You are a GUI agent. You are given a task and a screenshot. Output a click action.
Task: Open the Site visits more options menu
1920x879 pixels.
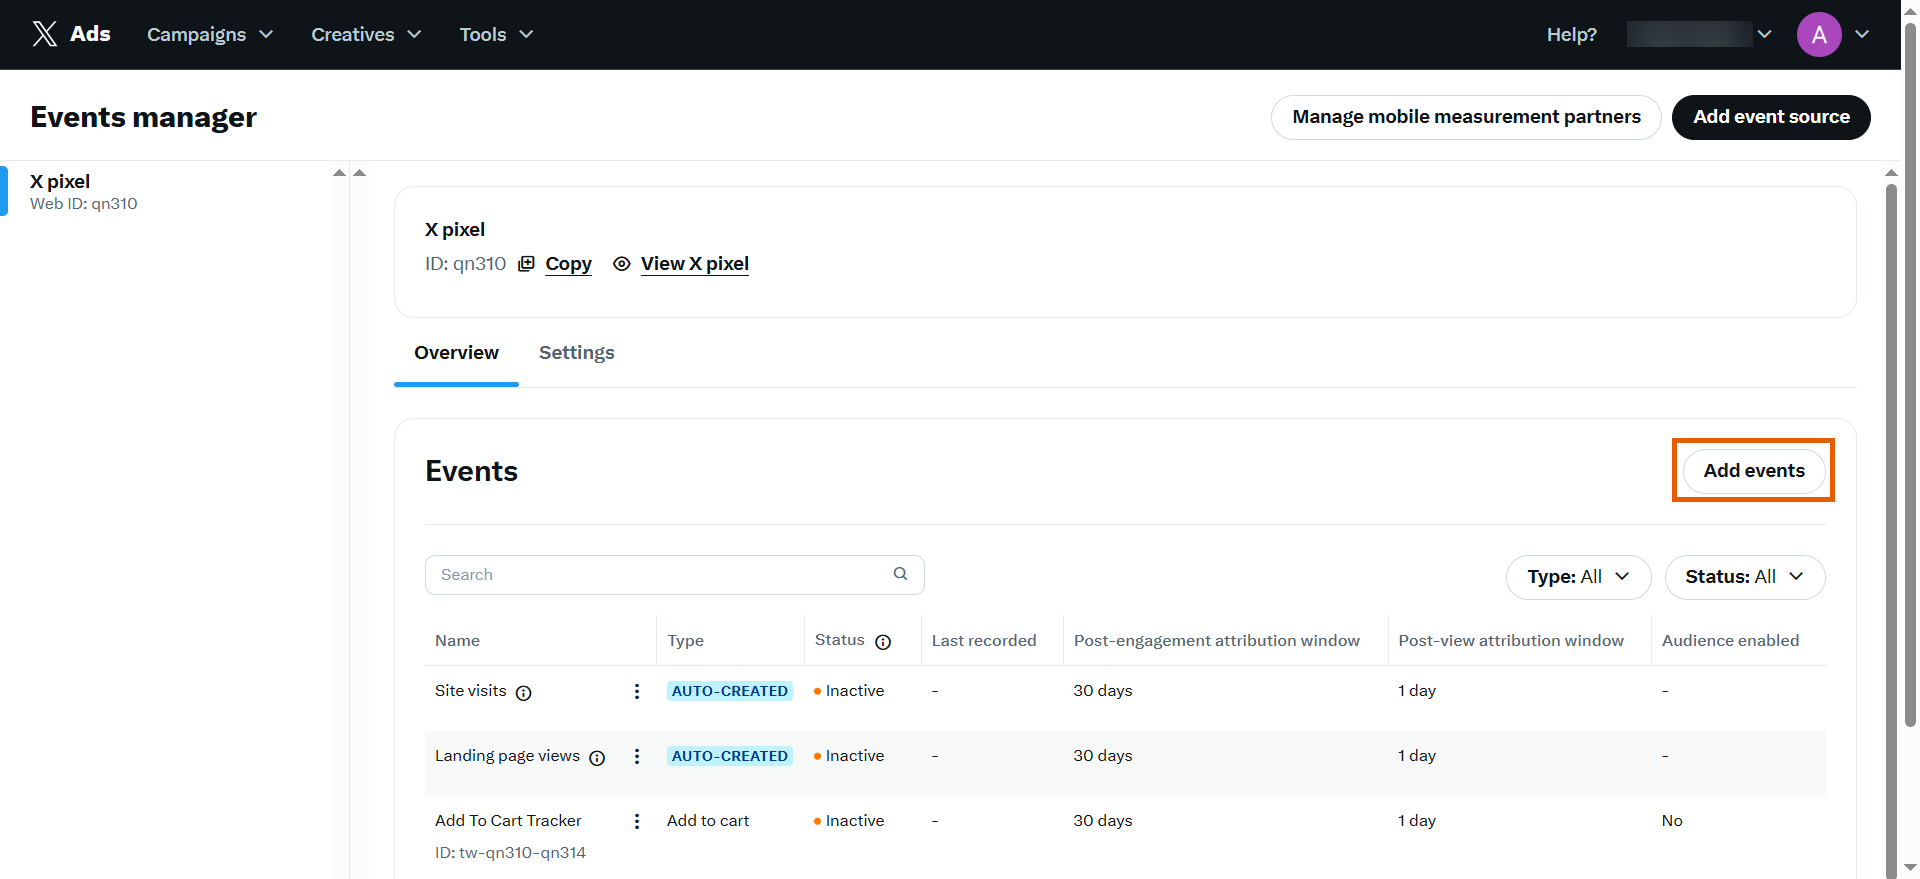(637, 692)
